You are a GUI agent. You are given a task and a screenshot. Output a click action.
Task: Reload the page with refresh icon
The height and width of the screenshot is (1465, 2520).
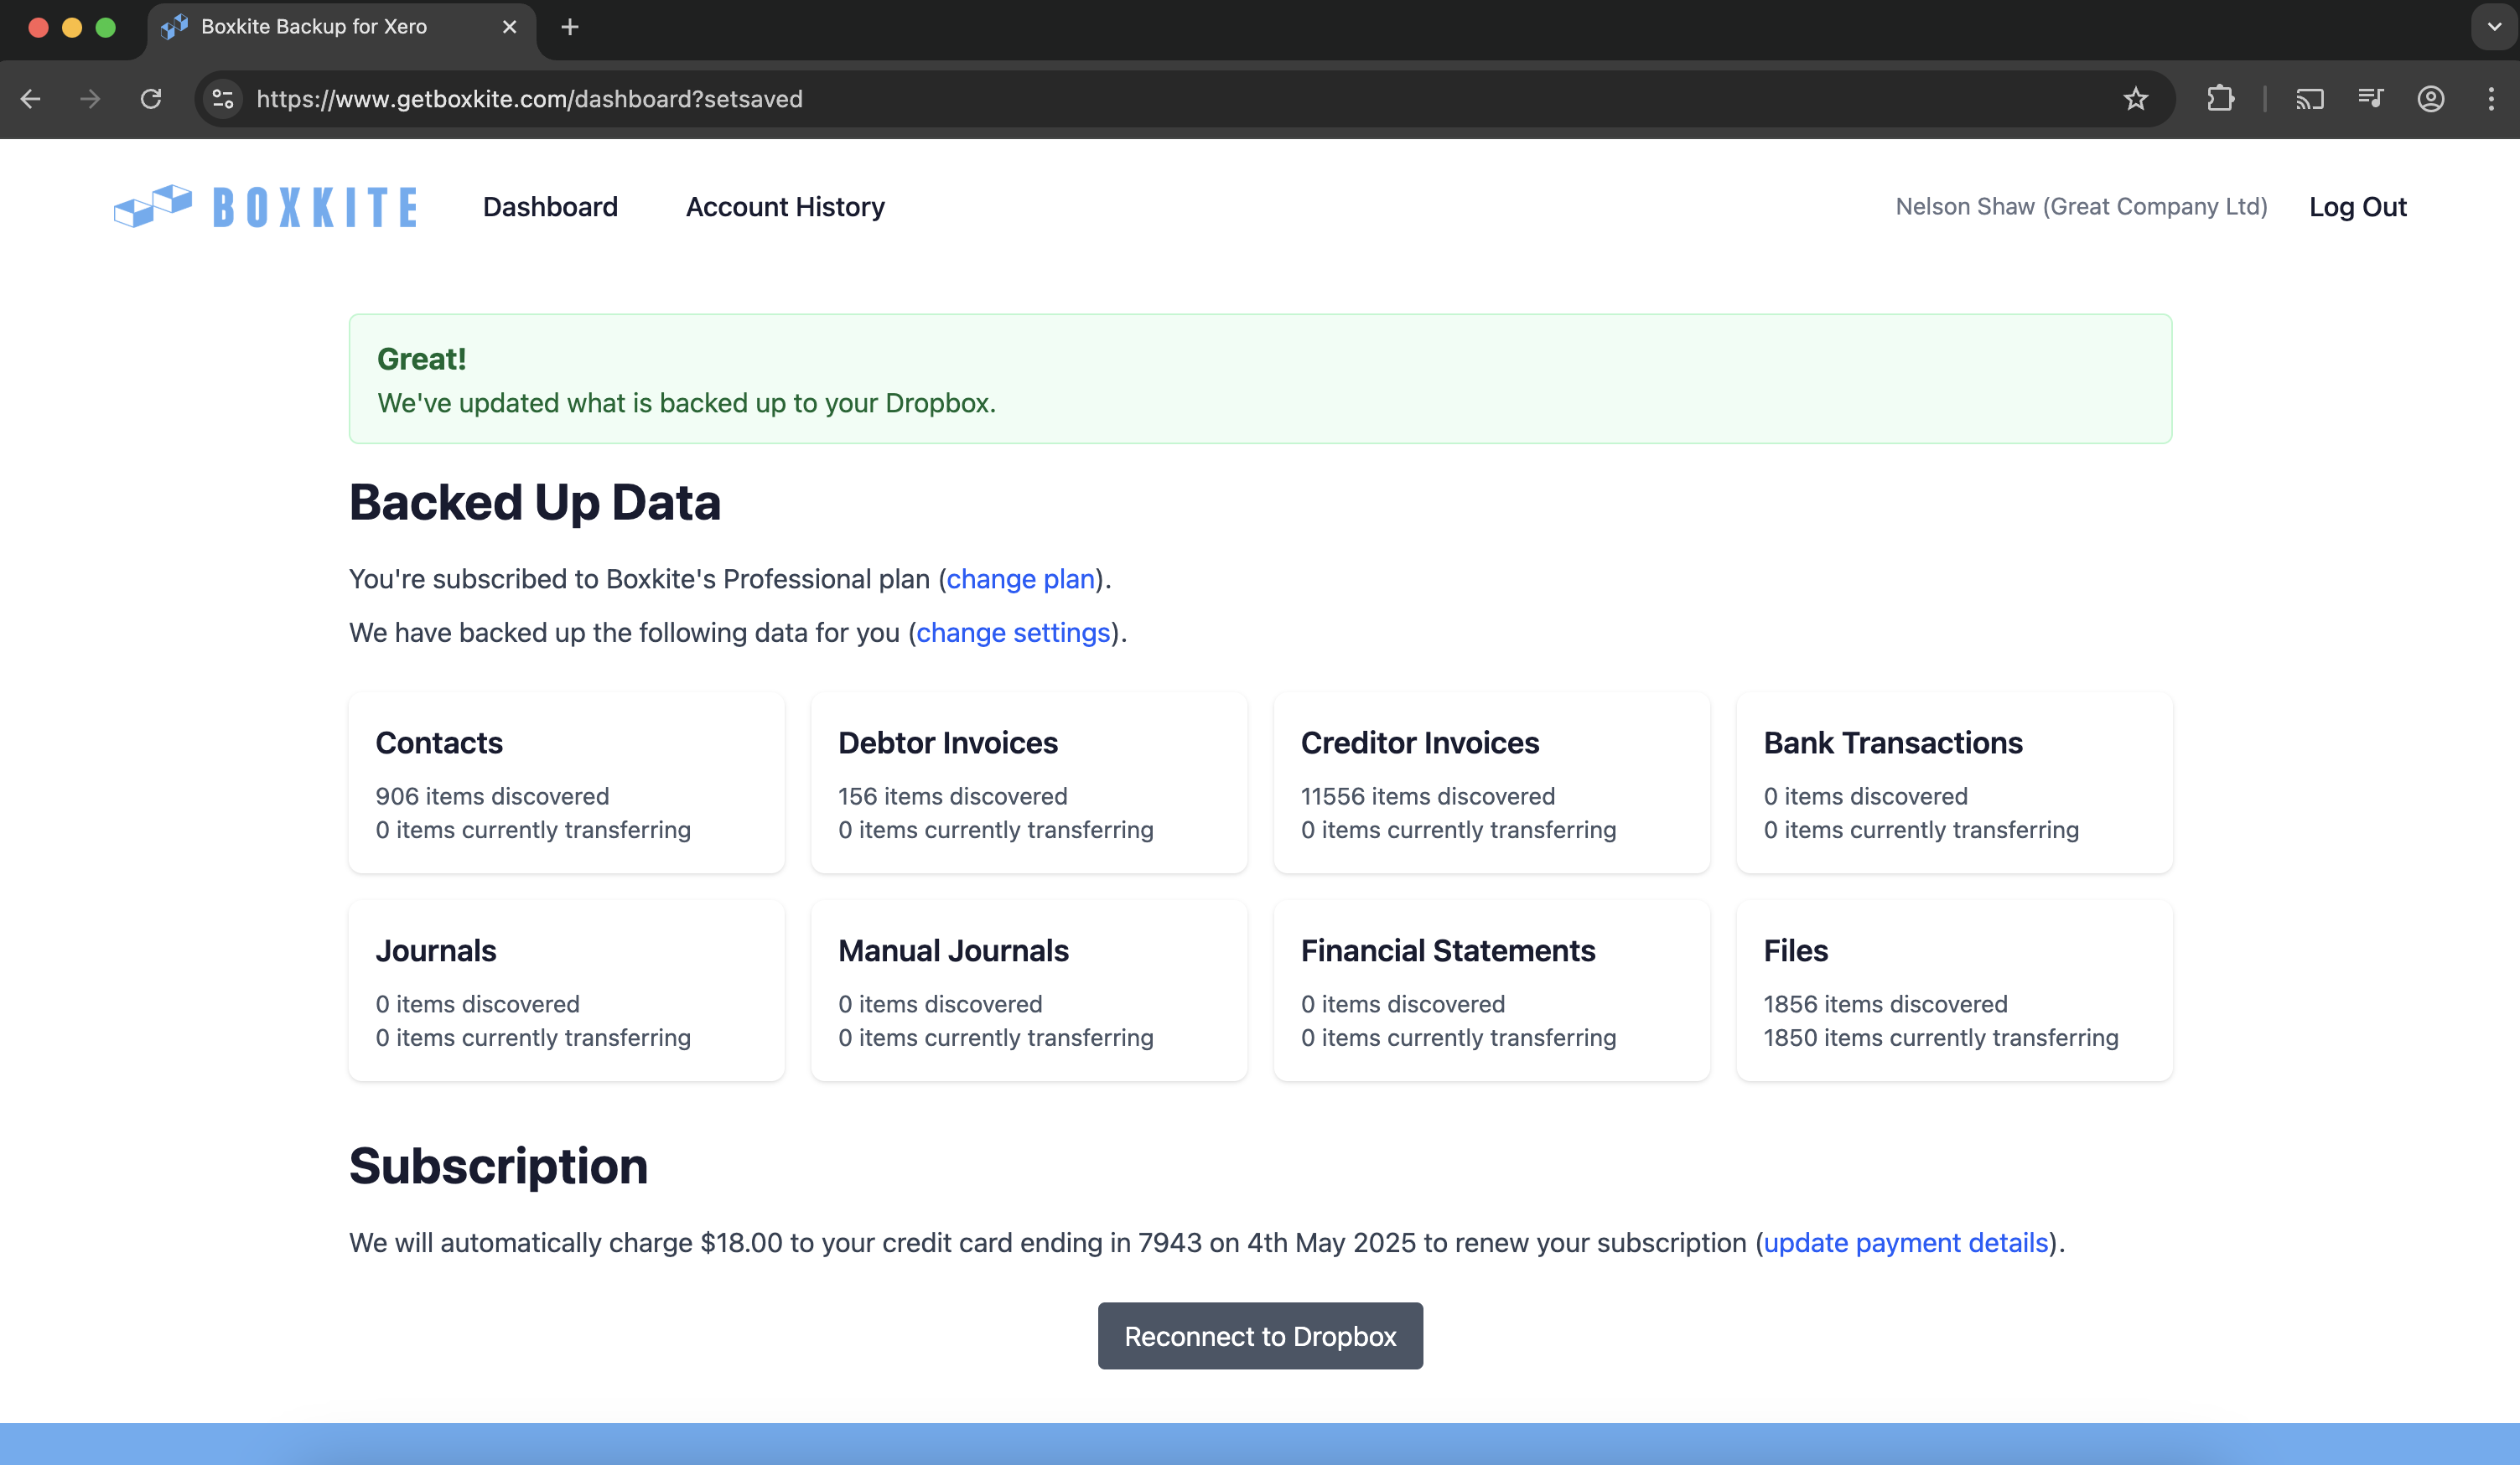(x=151, y=99)
